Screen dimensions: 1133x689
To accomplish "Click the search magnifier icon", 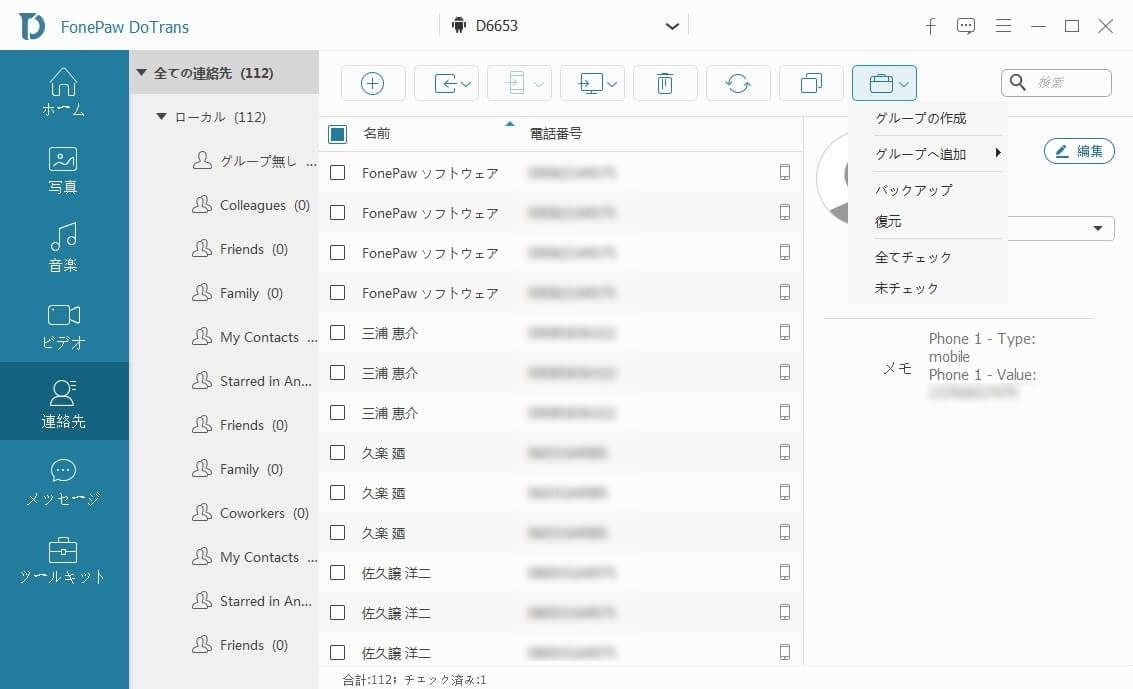I will pyautogui.click(x=1017, y=82).
